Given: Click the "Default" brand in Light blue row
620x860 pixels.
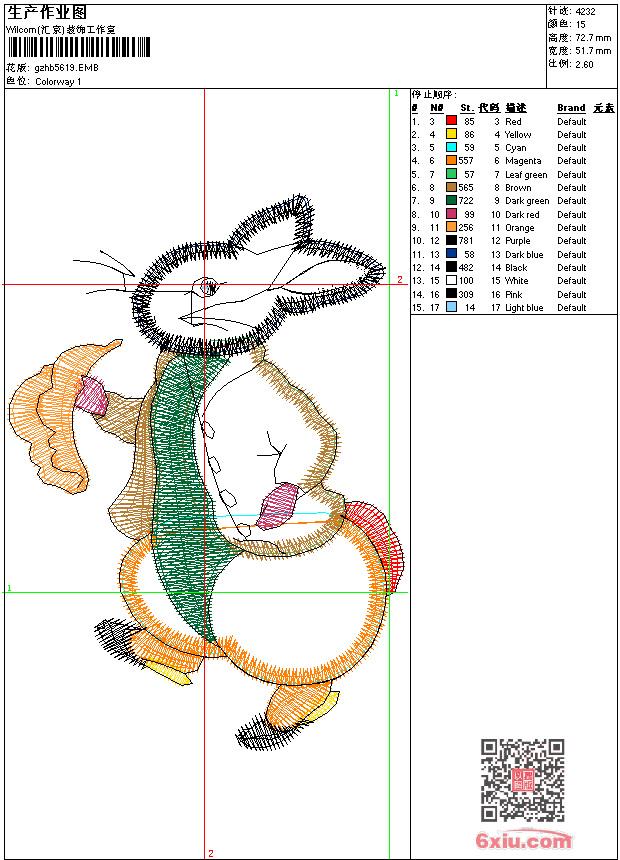Looking at the screenshot, I should point(572,308).
